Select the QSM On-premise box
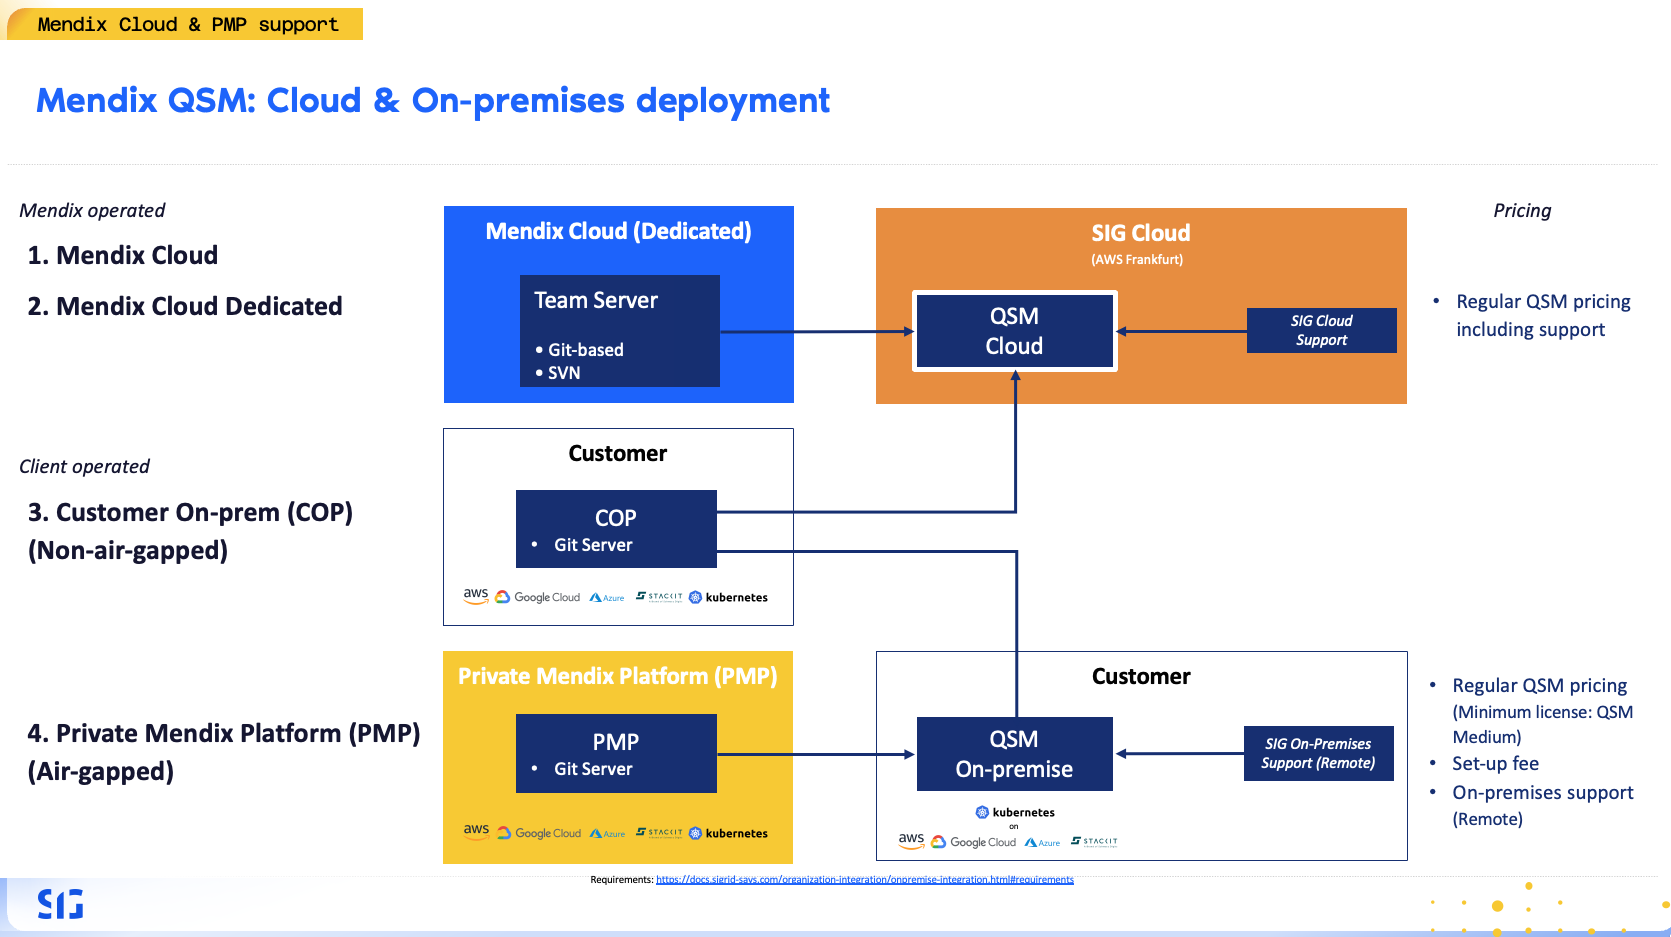Image resolution: width=1671 pixels, height=937 pixels. click(x=1014, y=754)
